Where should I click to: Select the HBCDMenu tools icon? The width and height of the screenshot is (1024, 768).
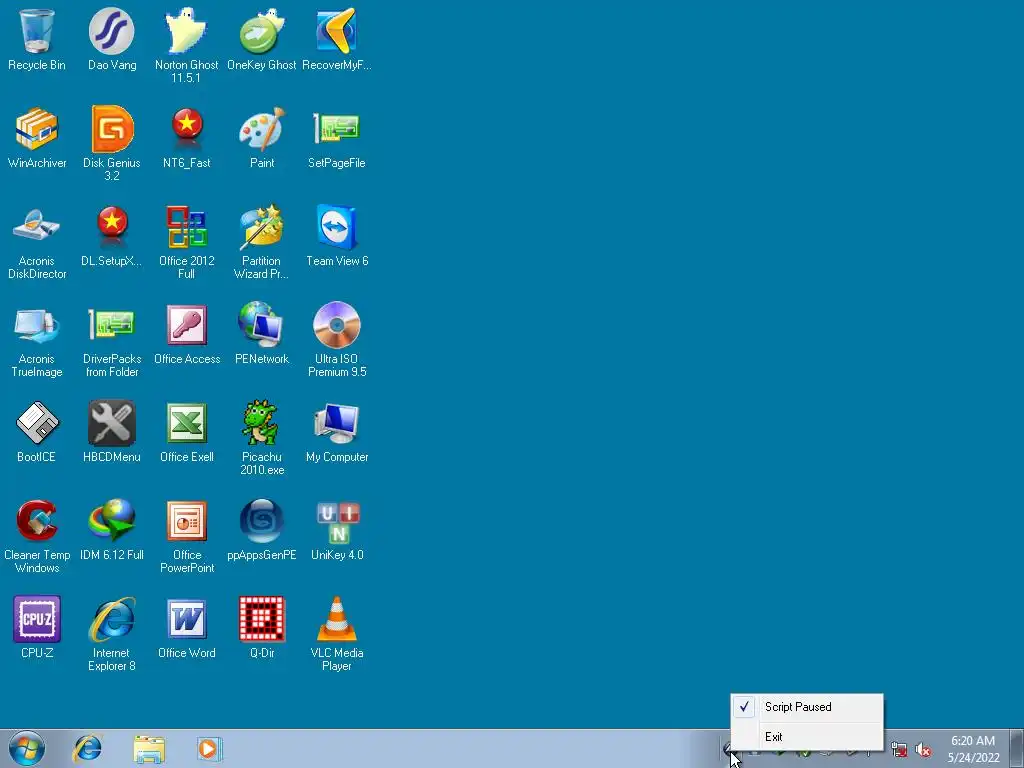tap(112, 423)
